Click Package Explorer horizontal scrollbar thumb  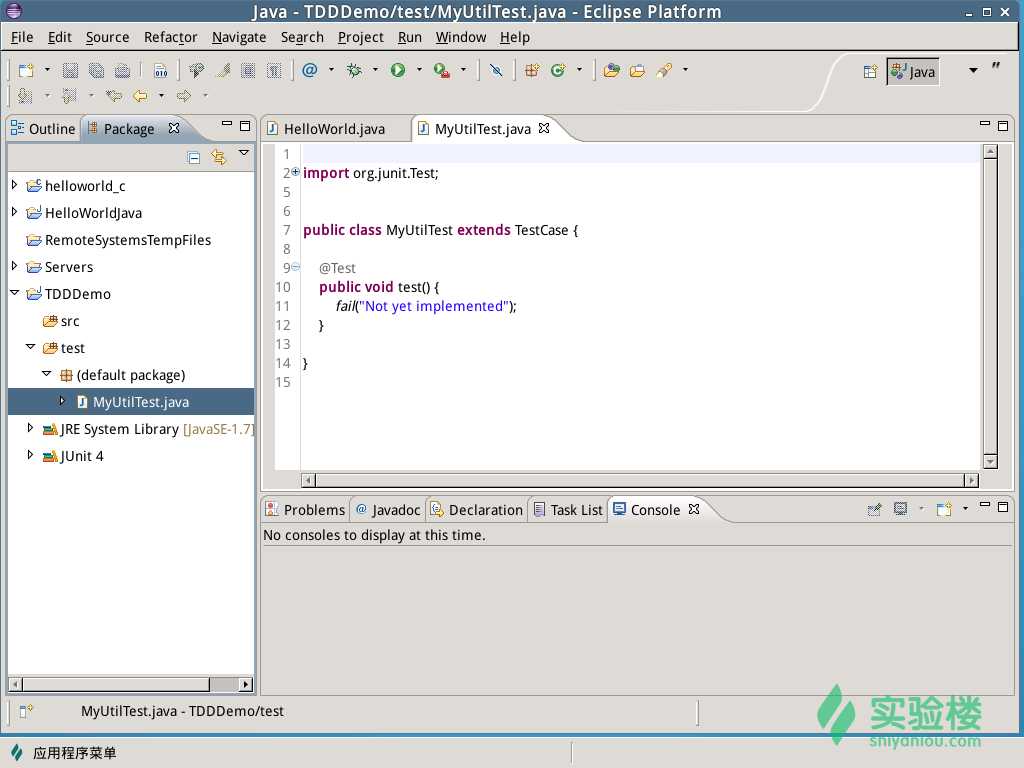(116, 684)
